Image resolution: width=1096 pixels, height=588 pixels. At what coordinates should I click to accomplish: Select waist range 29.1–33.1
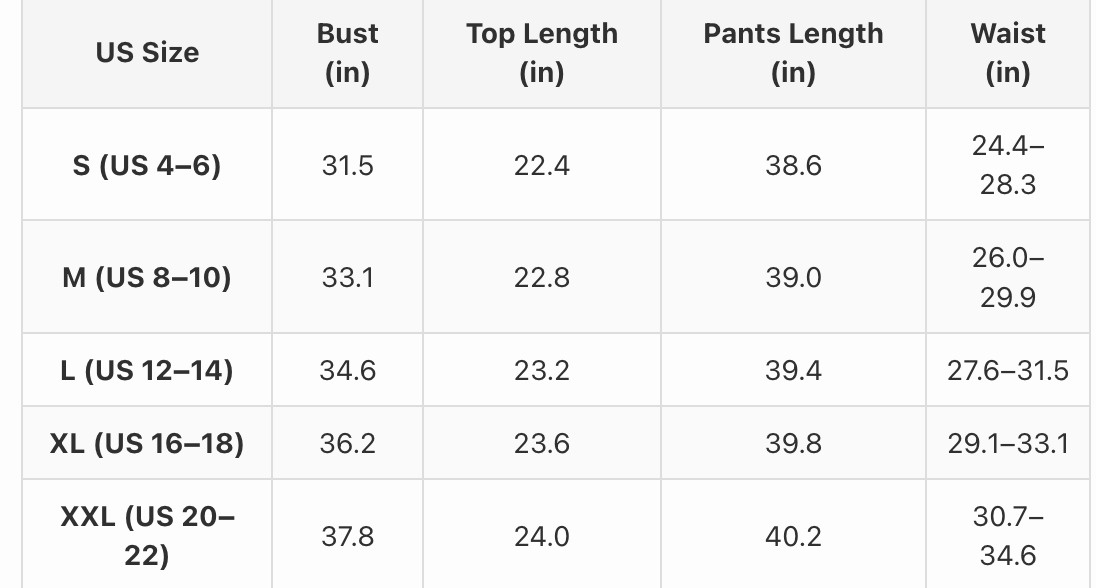tap(1008, 443)
